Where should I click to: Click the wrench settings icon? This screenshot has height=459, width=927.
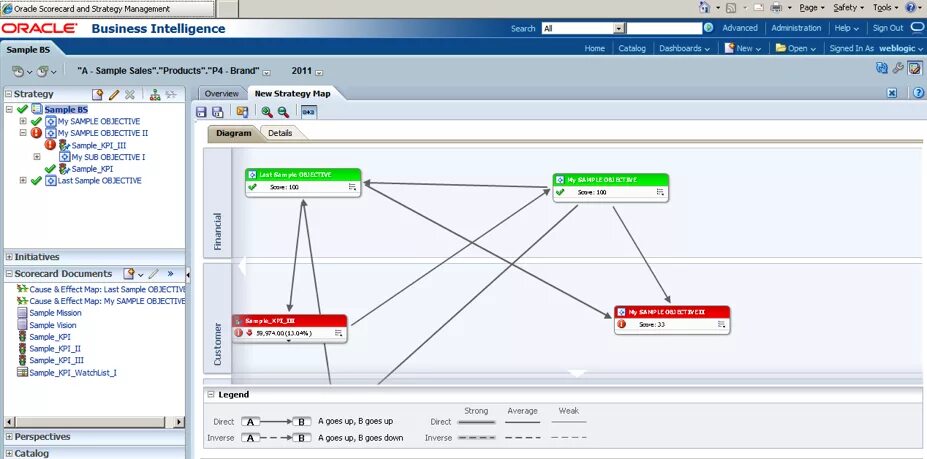[898, 69]
